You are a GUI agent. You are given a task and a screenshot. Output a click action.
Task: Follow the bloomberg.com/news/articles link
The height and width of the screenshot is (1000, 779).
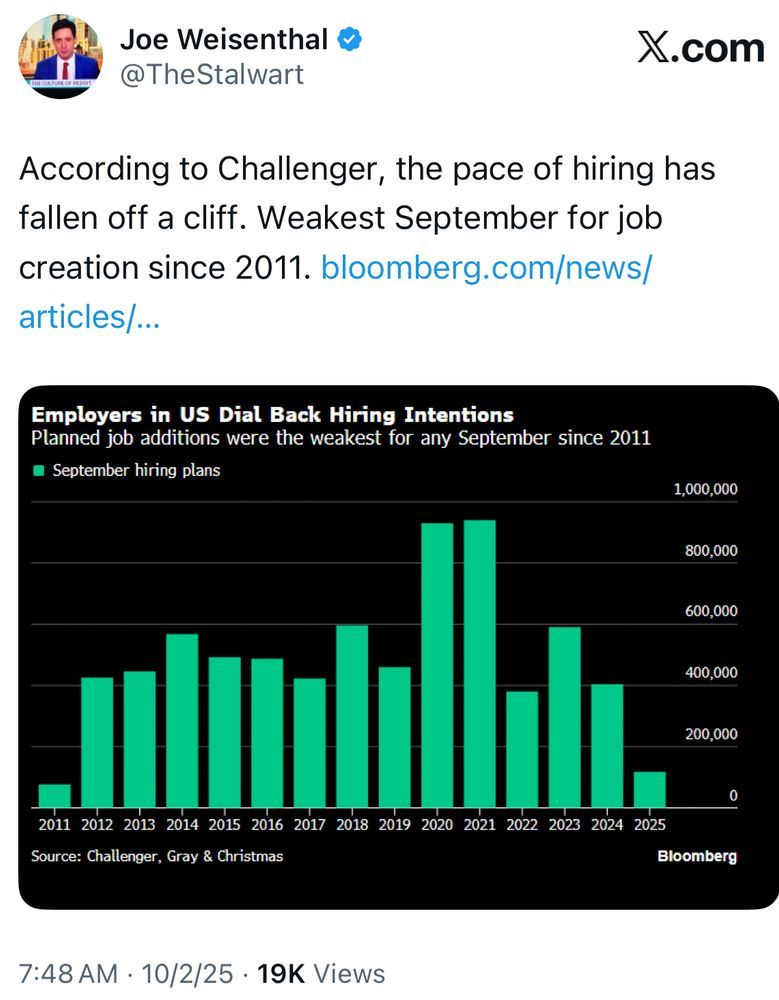tap(335, 291)
